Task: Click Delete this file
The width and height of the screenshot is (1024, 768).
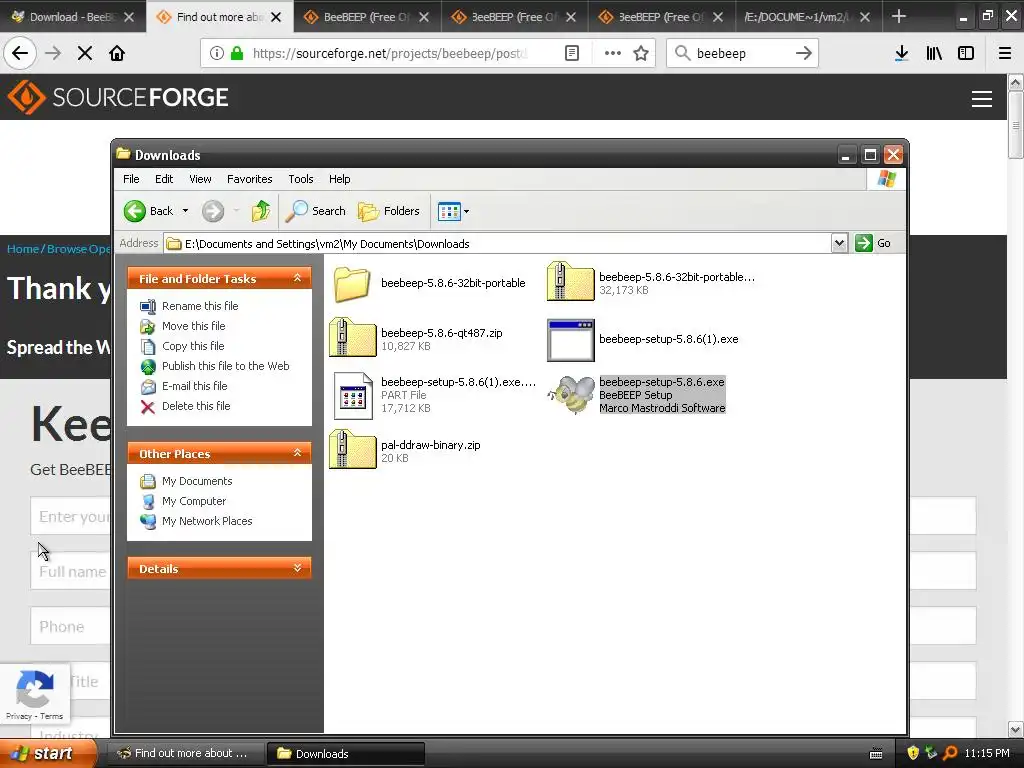Action: [x=196, y=406]
